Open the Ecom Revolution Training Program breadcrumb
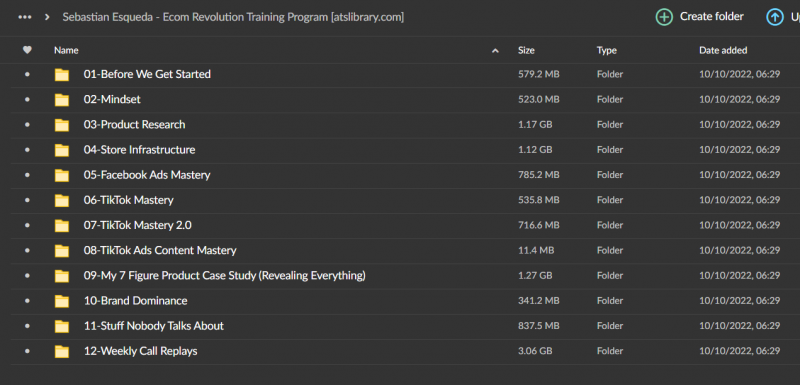The height and width of the screenshot is (385, 800). (x=233, y=17)
